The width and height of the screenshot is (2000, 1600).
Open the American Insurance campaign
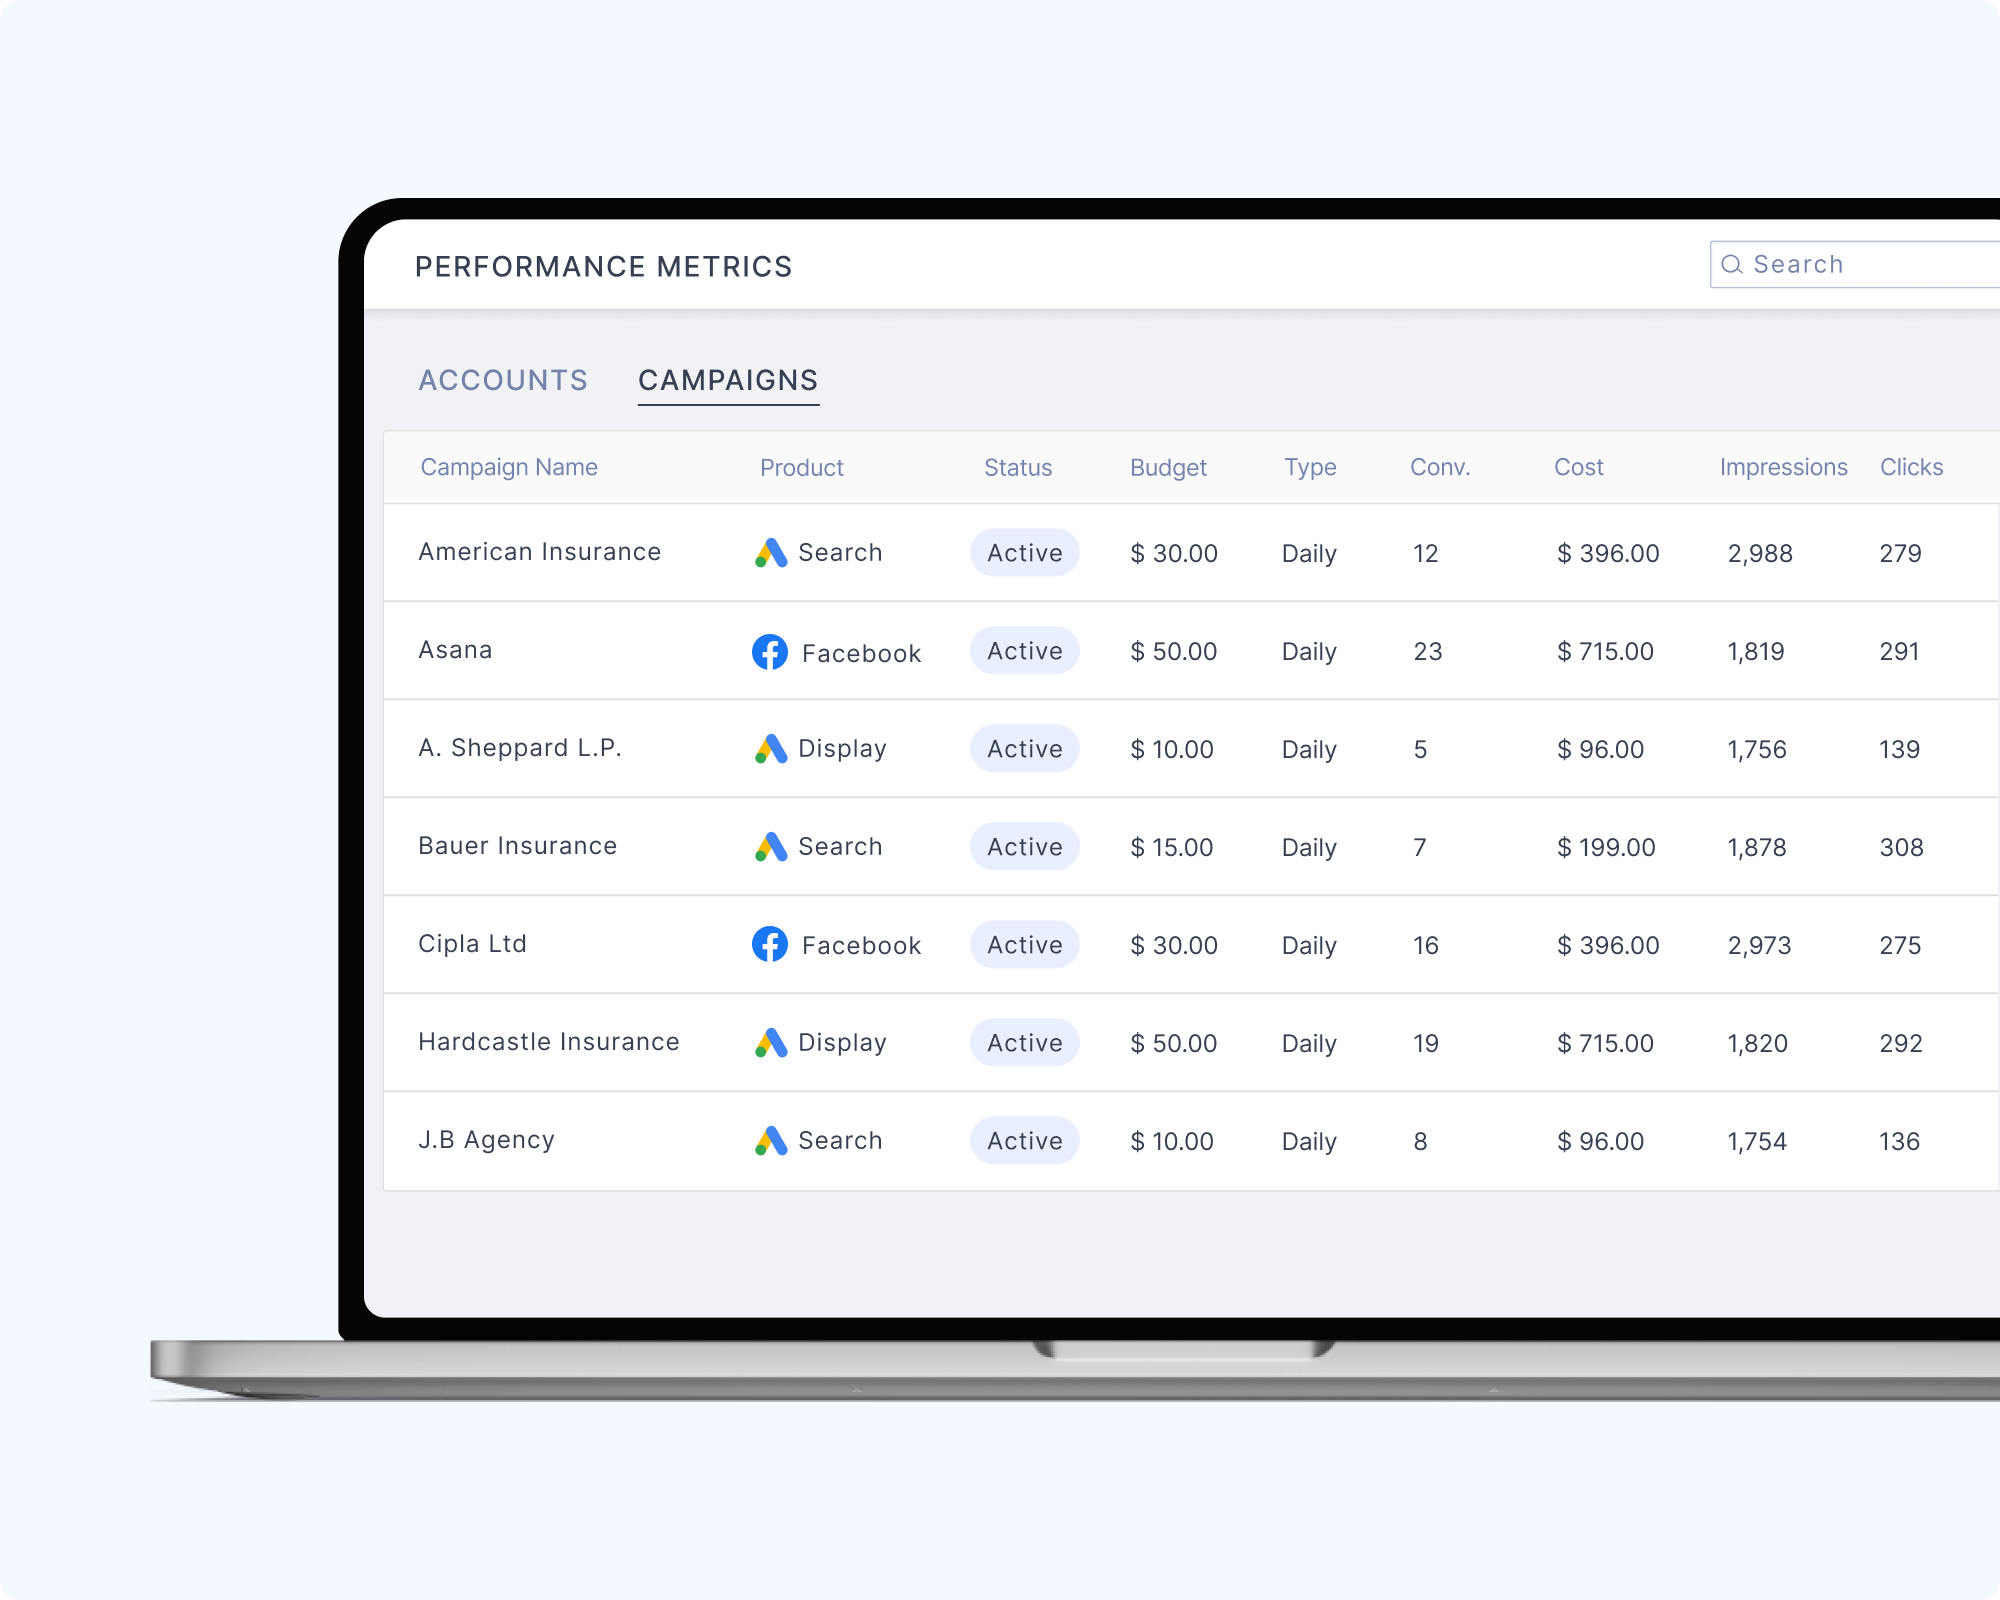[x=539, y=552]
